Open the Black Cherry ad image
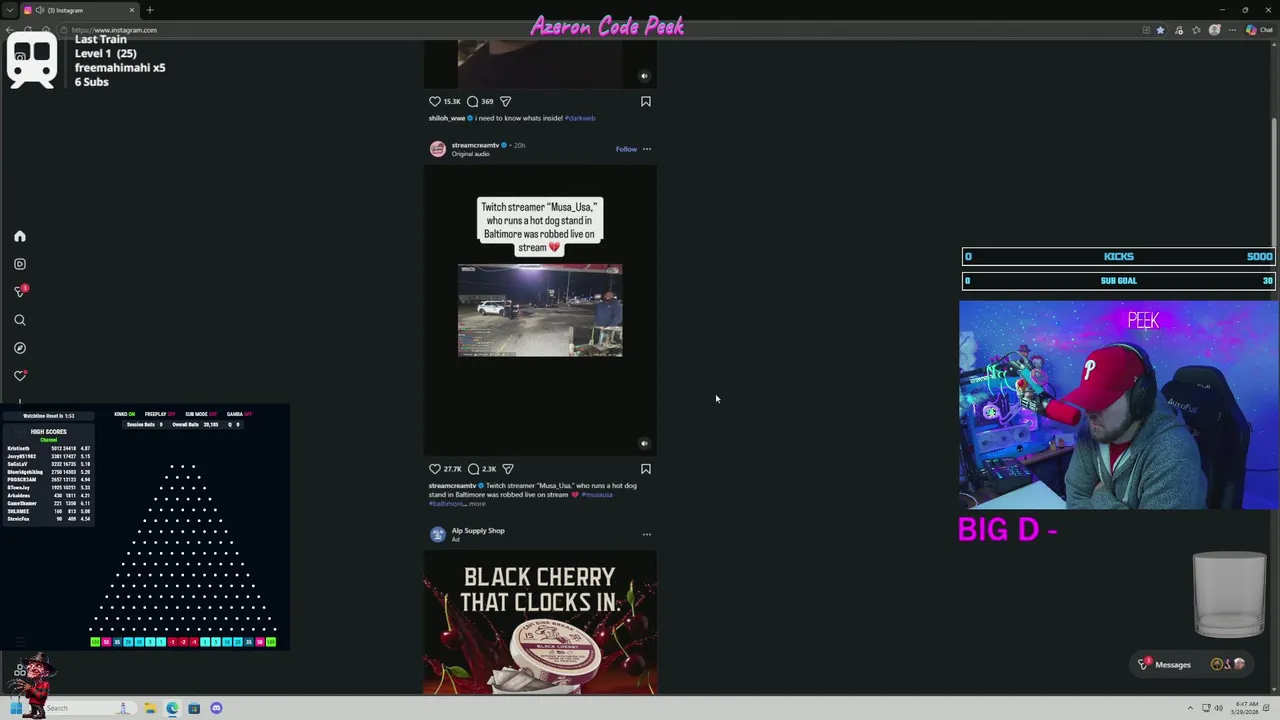 click(540, 624)
